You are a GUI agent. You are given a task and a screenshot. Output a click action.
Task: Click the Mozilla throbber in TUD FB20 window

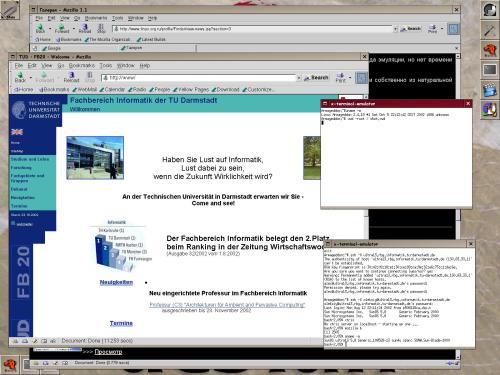361,78
